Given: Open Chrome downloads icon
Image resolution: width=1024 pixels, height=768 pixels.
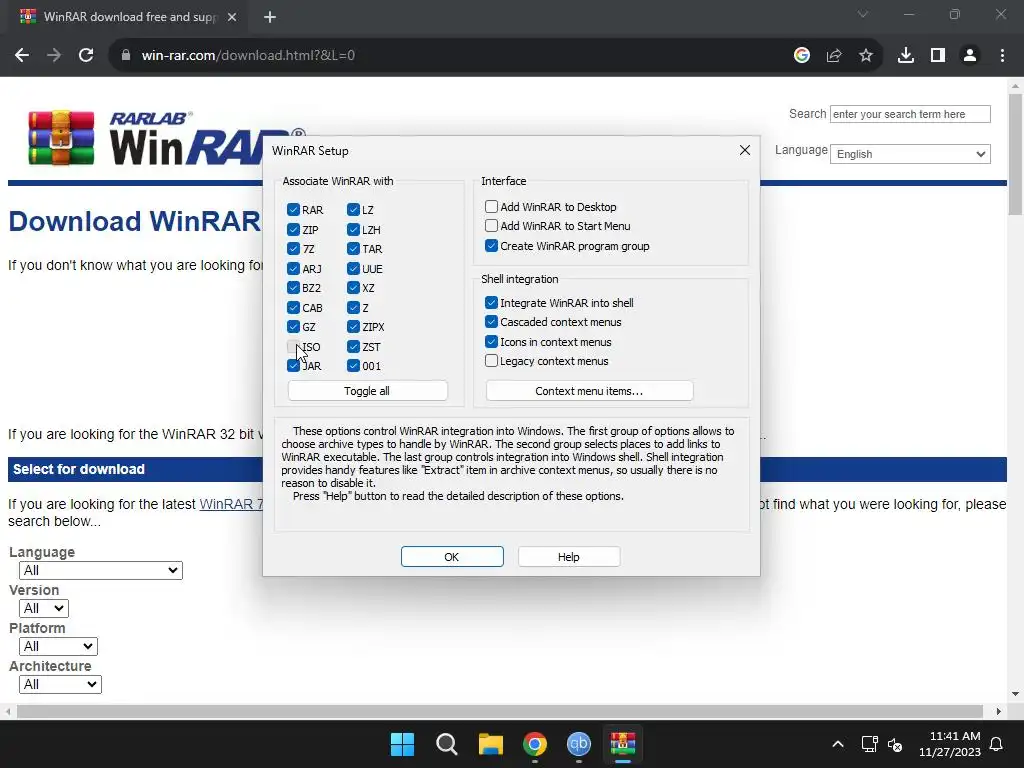Looking at the screenshot, I should coord(906,56).
